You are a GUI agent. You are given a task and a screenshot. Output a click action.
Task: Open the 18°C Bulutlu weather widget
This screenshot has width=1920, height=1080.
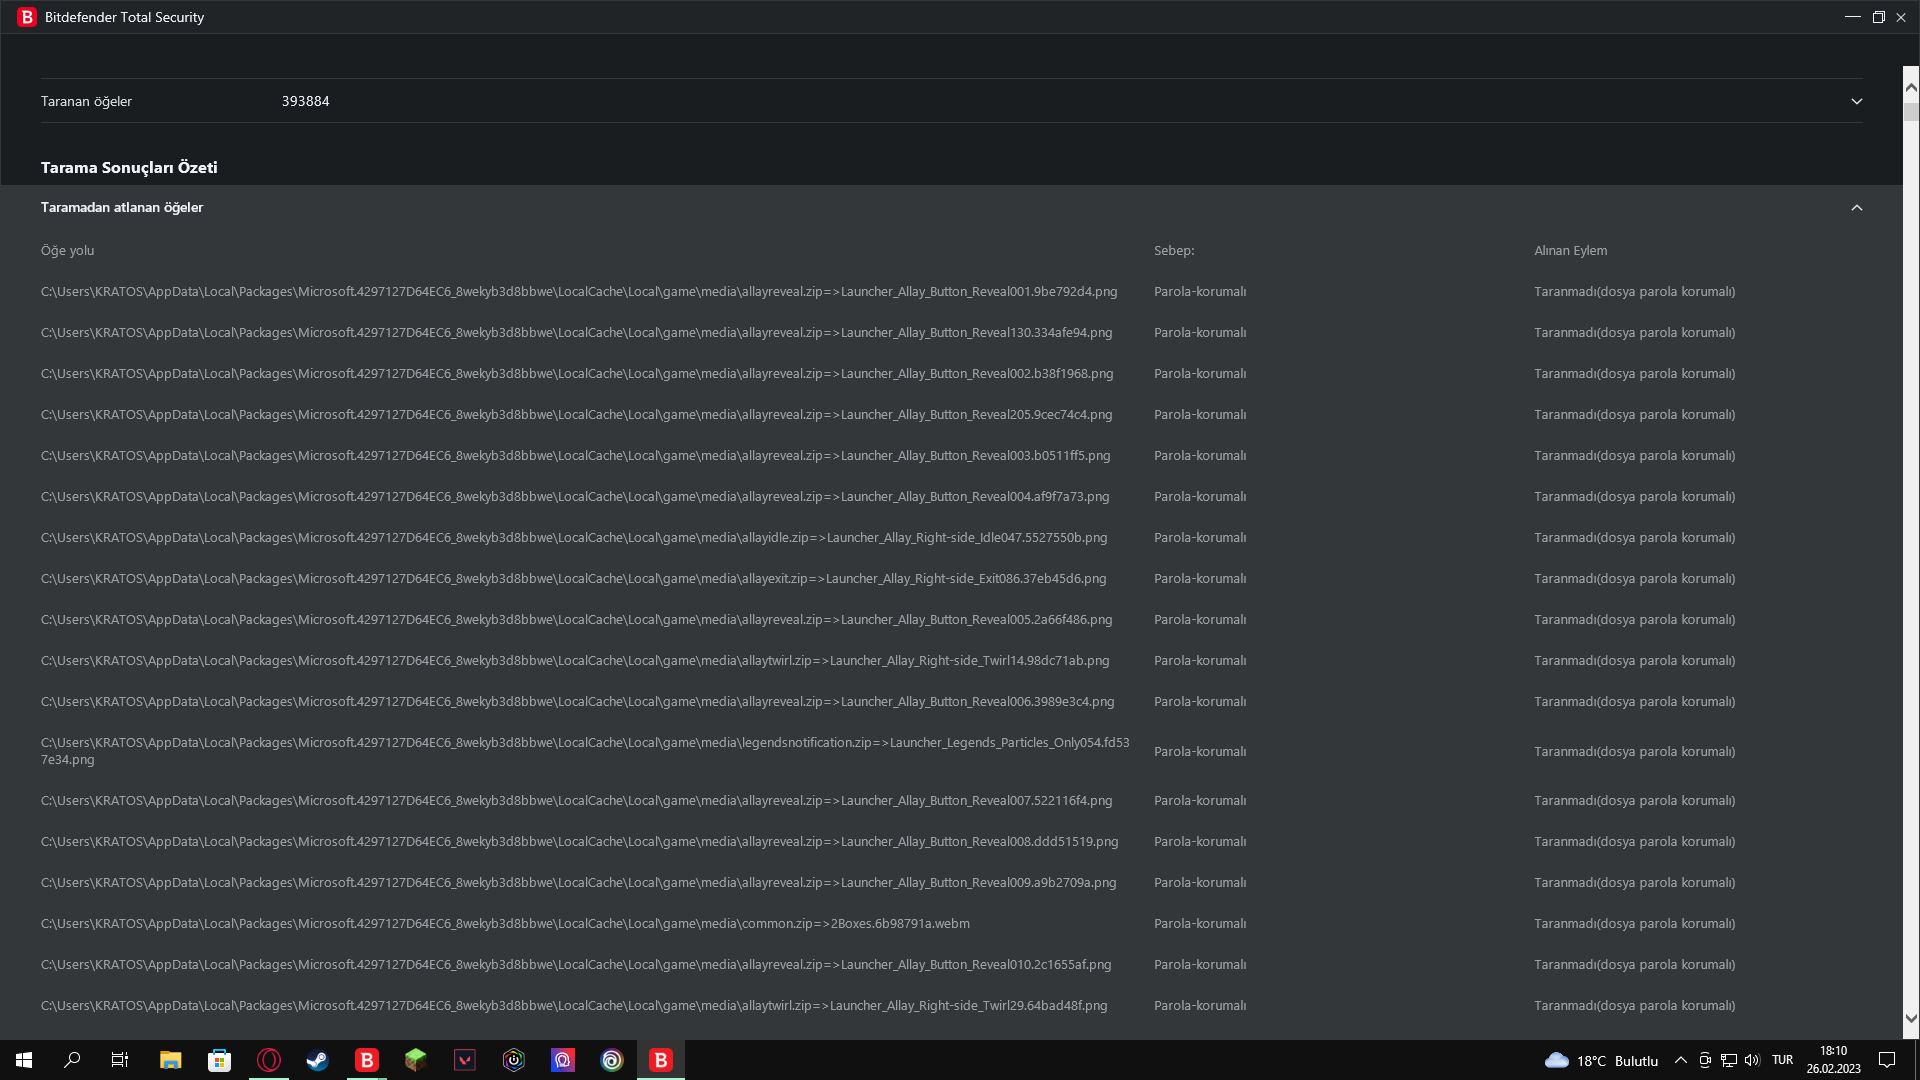coord(1601,1060)
